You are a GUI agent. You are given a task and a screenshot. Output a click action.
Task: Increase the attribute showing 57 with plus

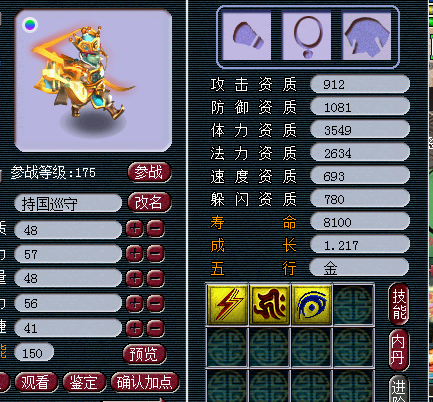pyautogui.click(x=135, y=254)
